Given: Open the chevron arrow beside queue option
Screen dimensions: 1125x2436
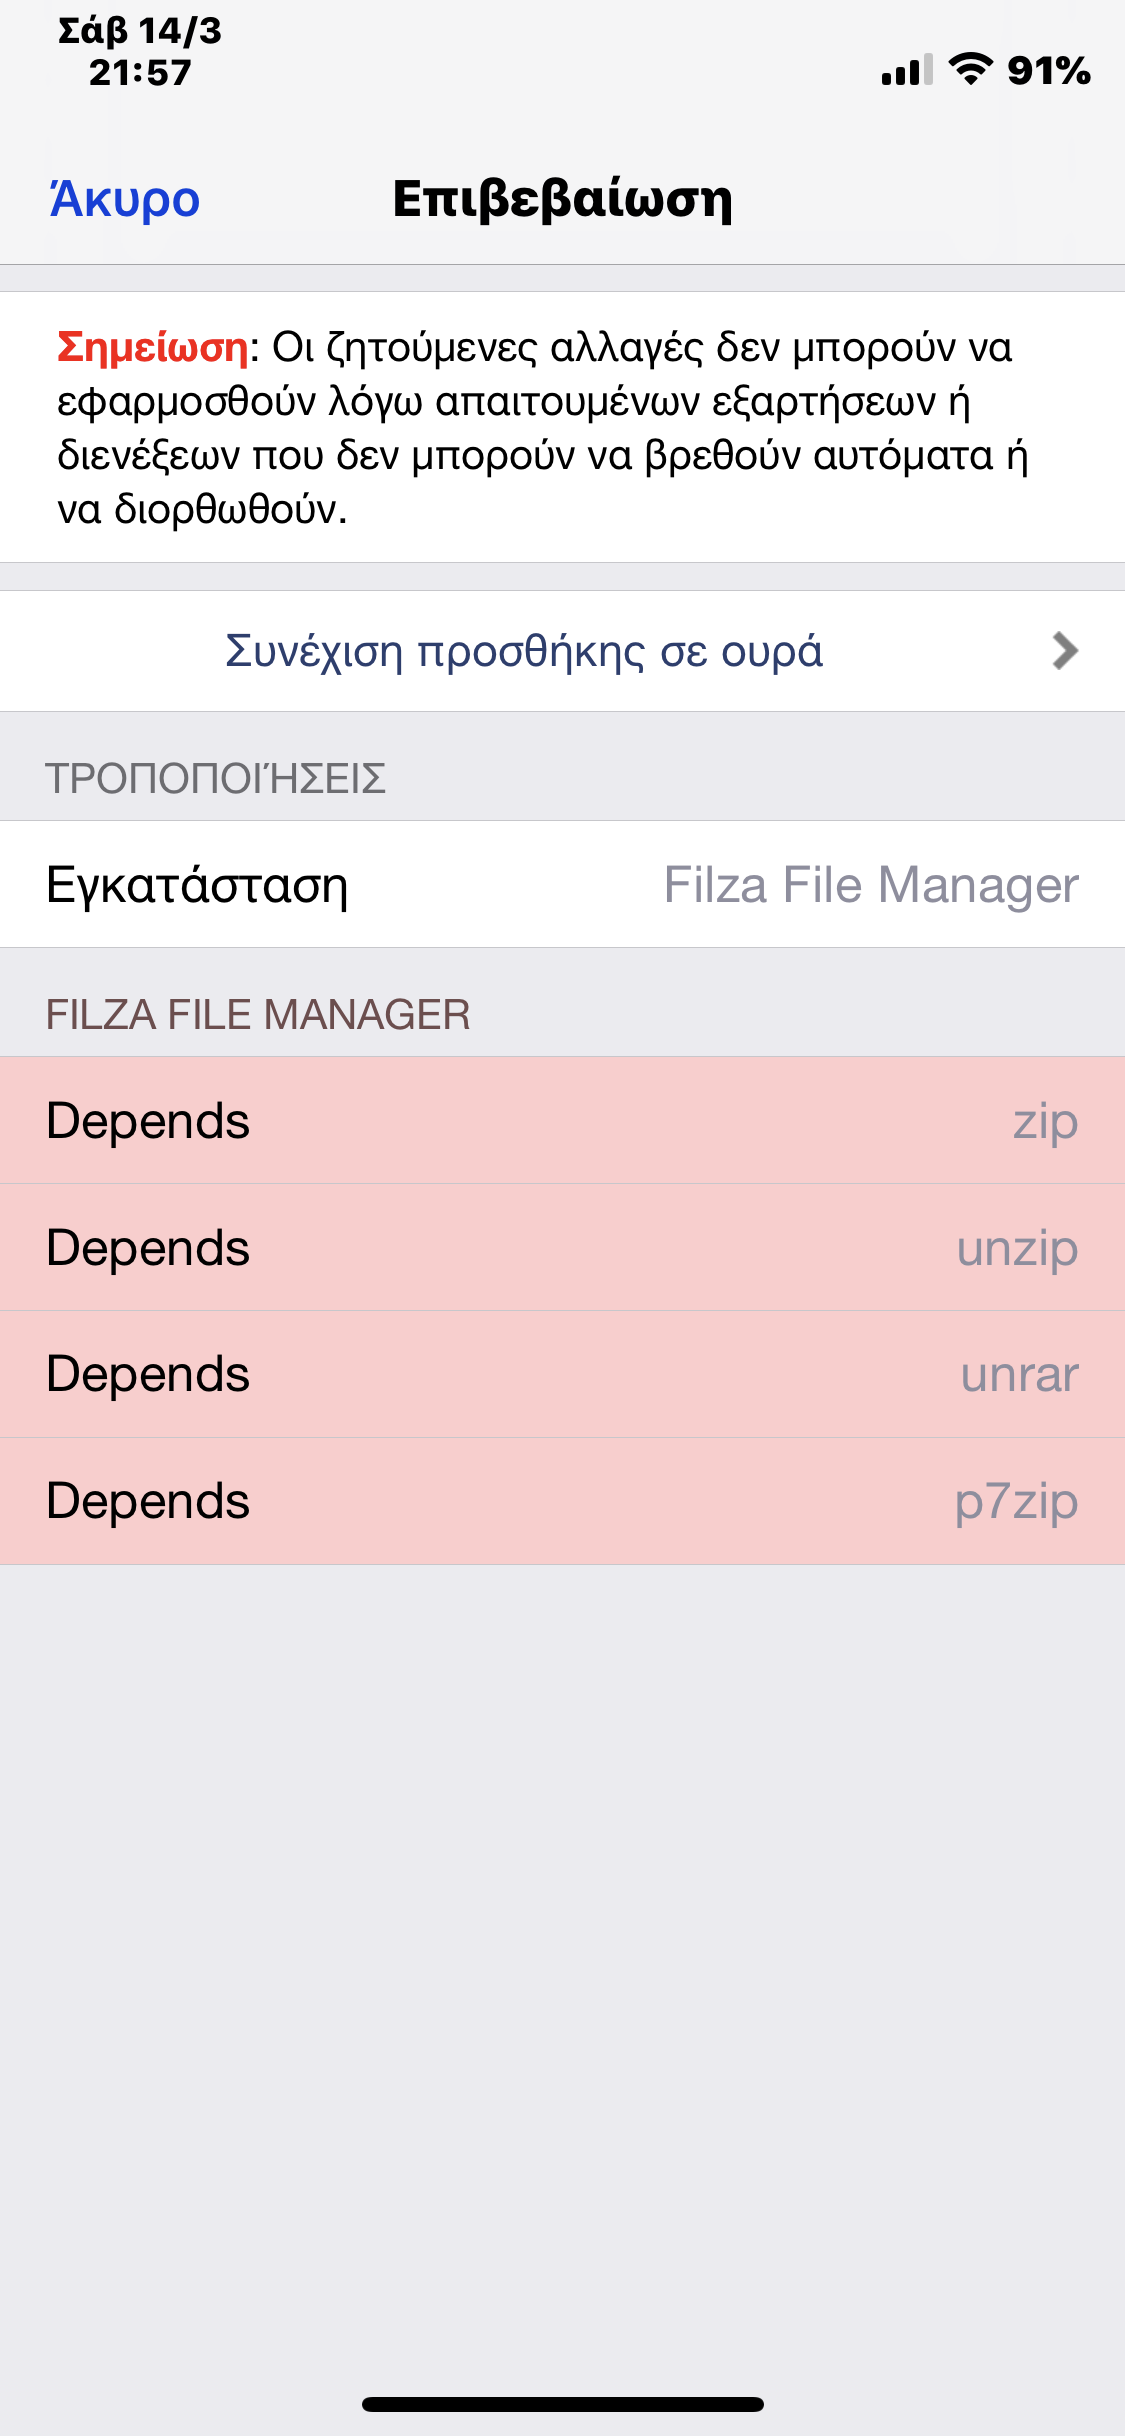Looking at the screenshot, I should pos(1066,651).
